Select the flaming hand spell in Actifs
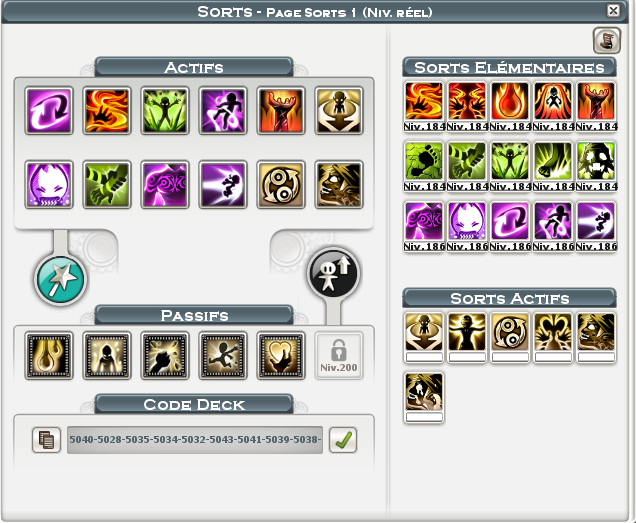 [107, 110]
